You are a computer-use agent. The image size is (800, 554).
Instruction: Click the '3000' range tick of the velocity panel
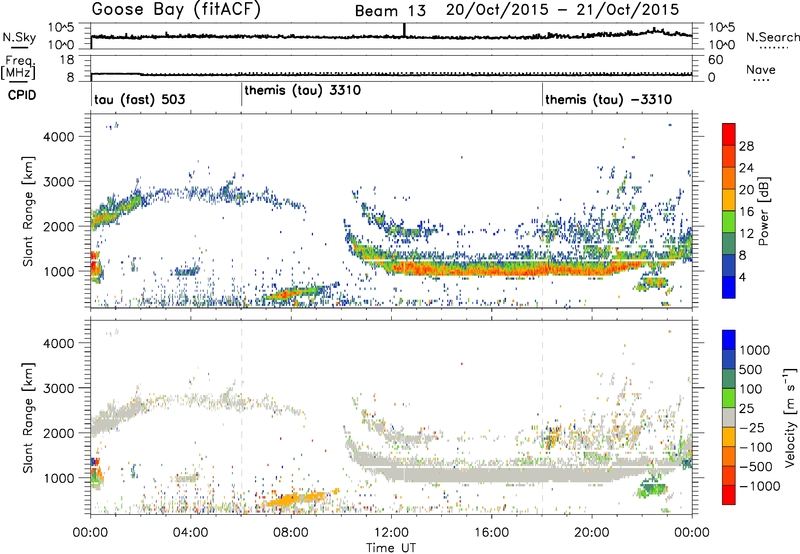58,388
